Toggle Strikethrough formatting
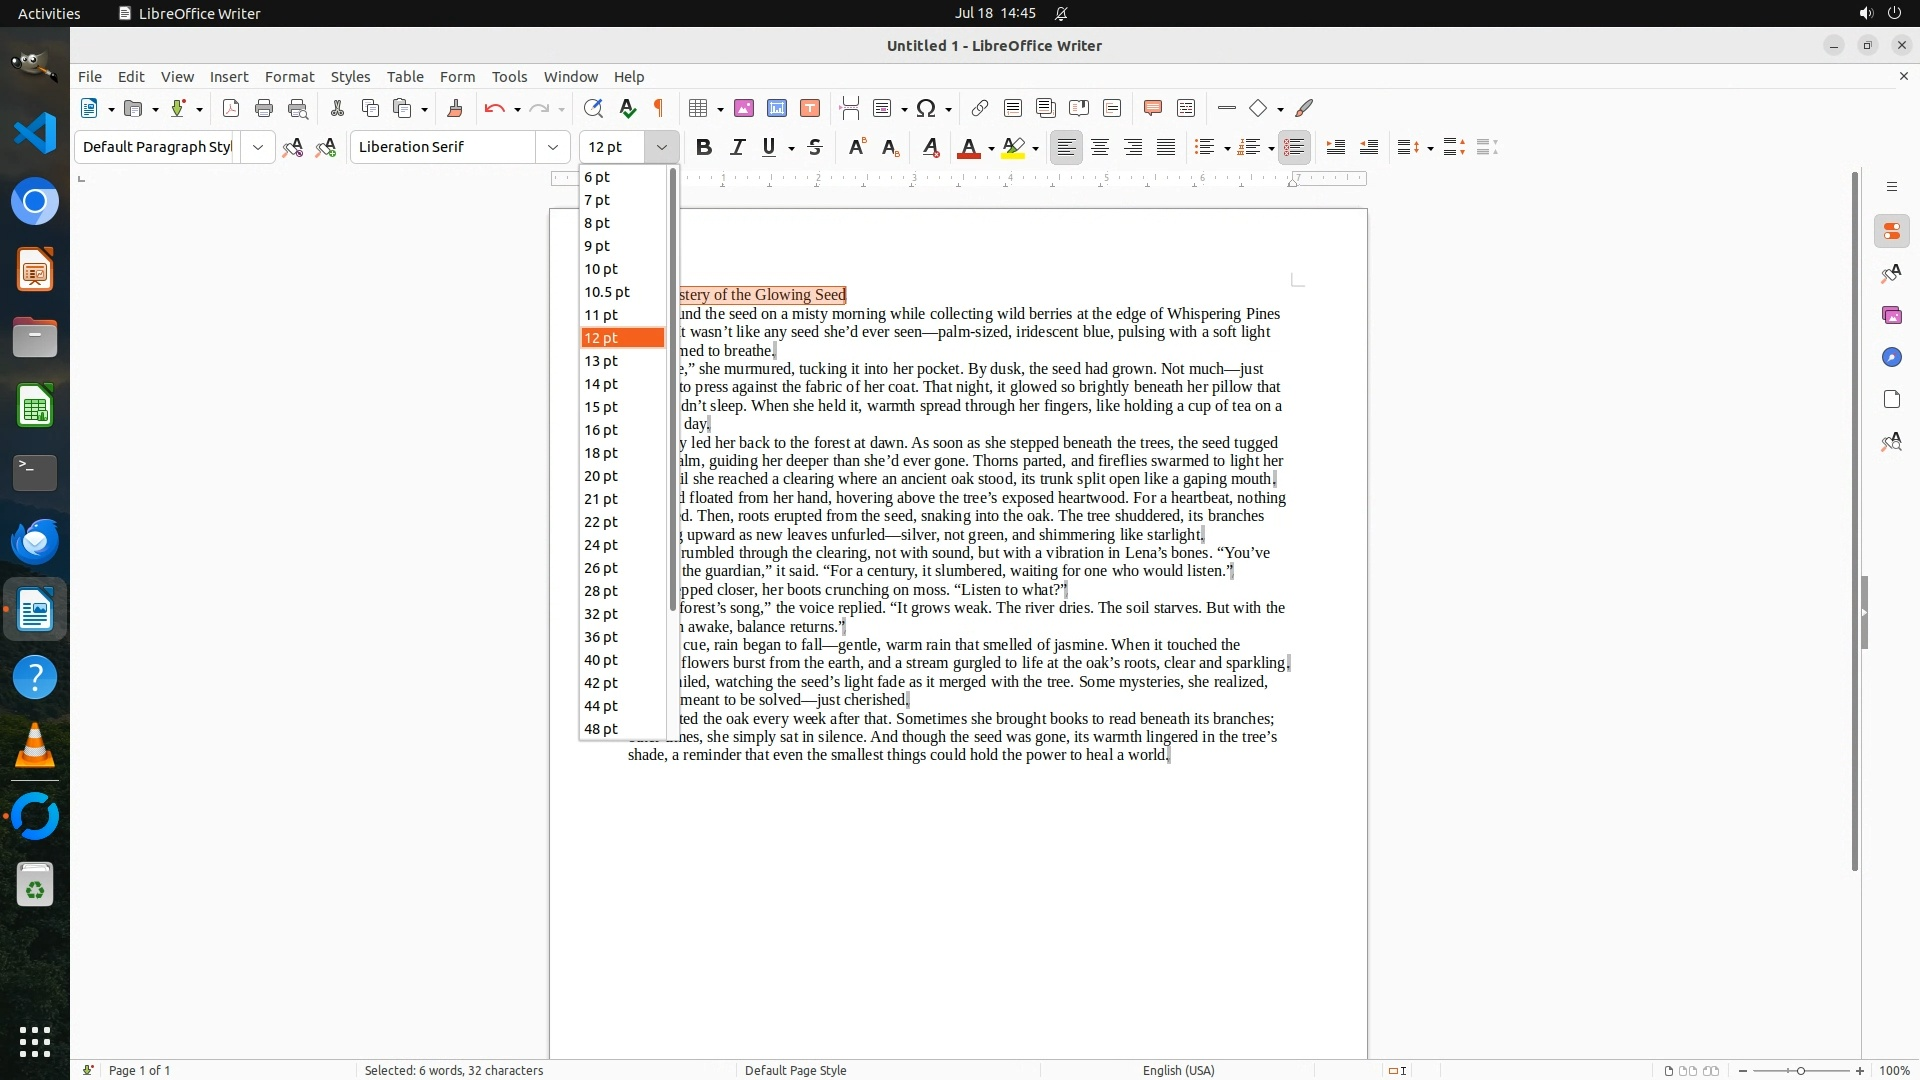 [815, 147]
